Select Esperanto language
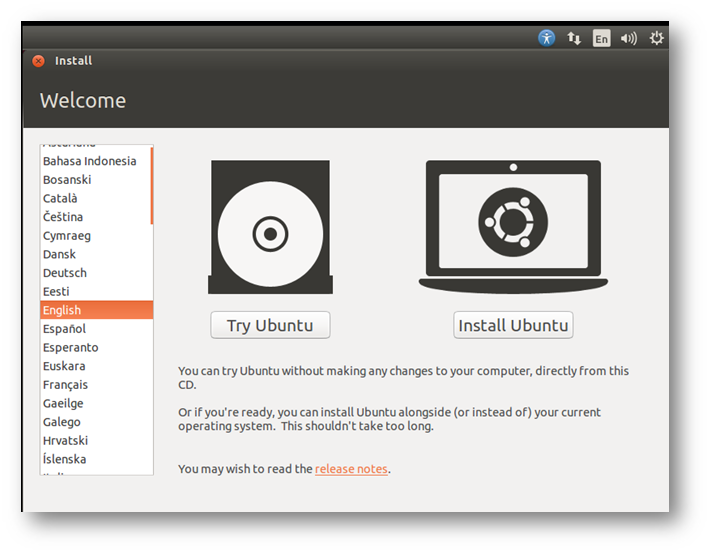711x554 pixels. (x=96, y=347)
